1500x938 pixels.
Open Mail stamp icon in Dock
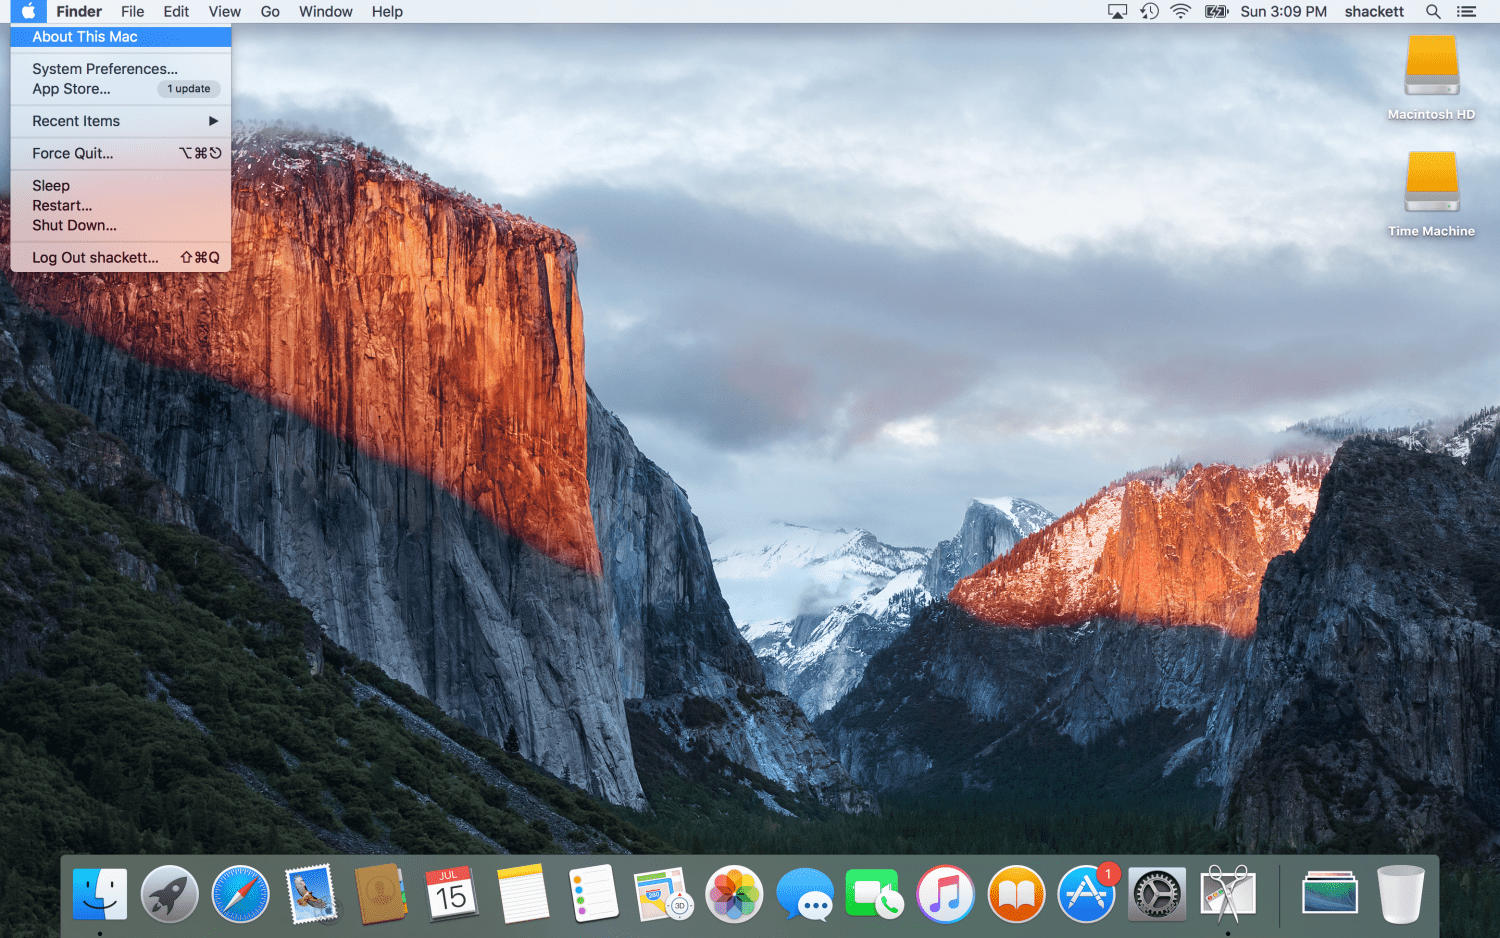(x=311, y=894)
